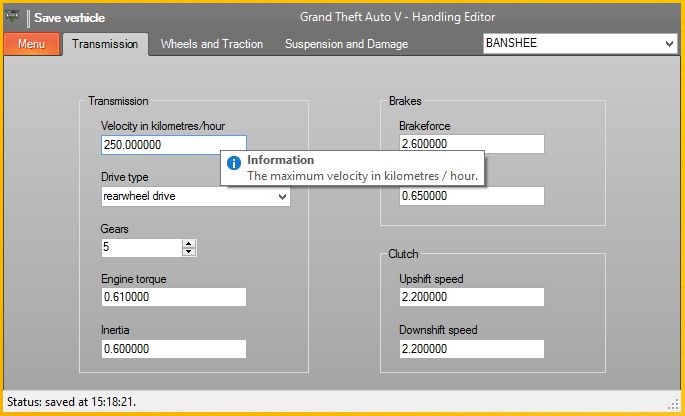Click the velocity field showing 250.000000
Screen dimensions: 685x416
coord(174,145)
